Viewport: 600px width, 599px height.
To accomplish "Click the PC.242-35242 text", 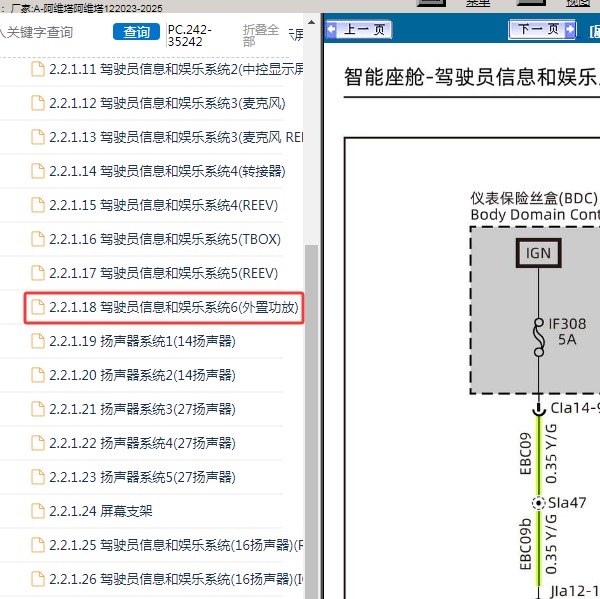I will [189, 35].
